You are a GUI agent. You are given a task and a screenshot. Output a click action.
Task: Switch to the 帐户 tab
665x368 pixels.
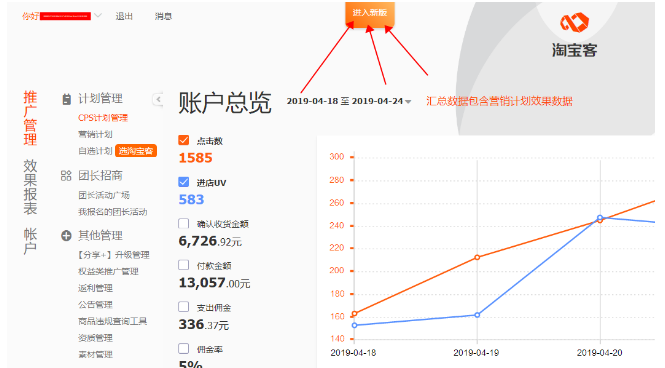coord(30,241)
